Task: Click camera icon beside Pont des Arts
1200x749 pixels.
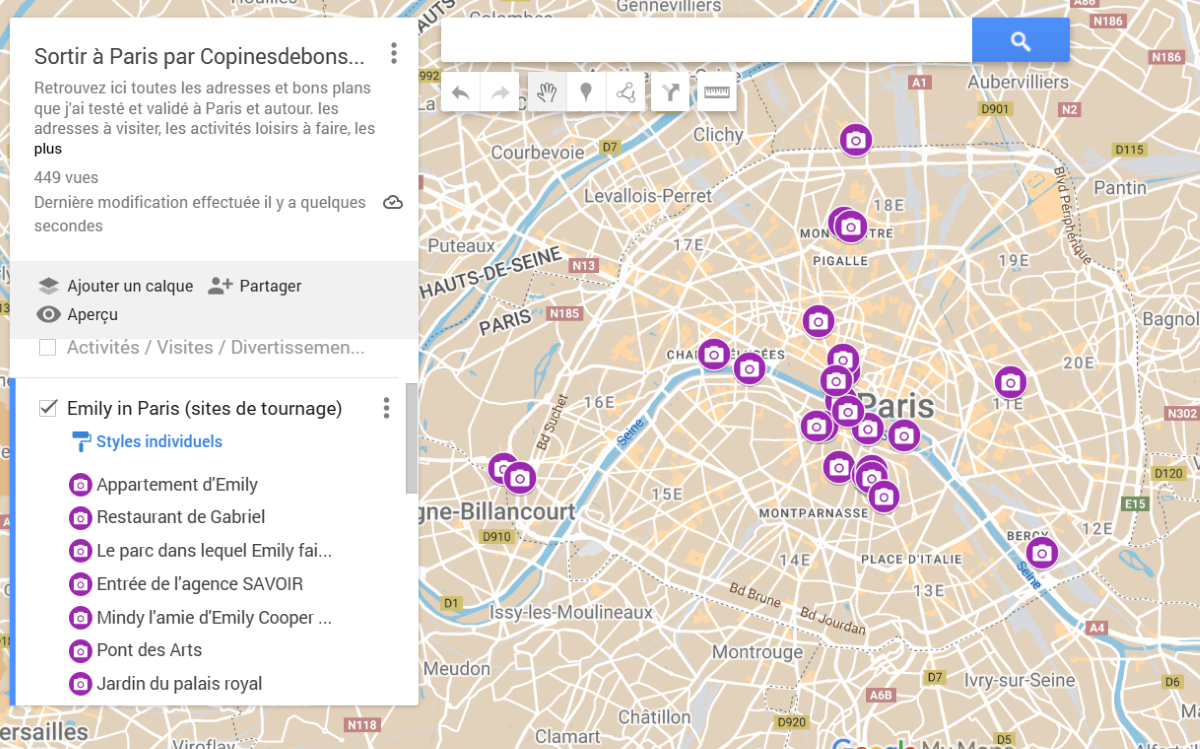Action: click(80, 651)
